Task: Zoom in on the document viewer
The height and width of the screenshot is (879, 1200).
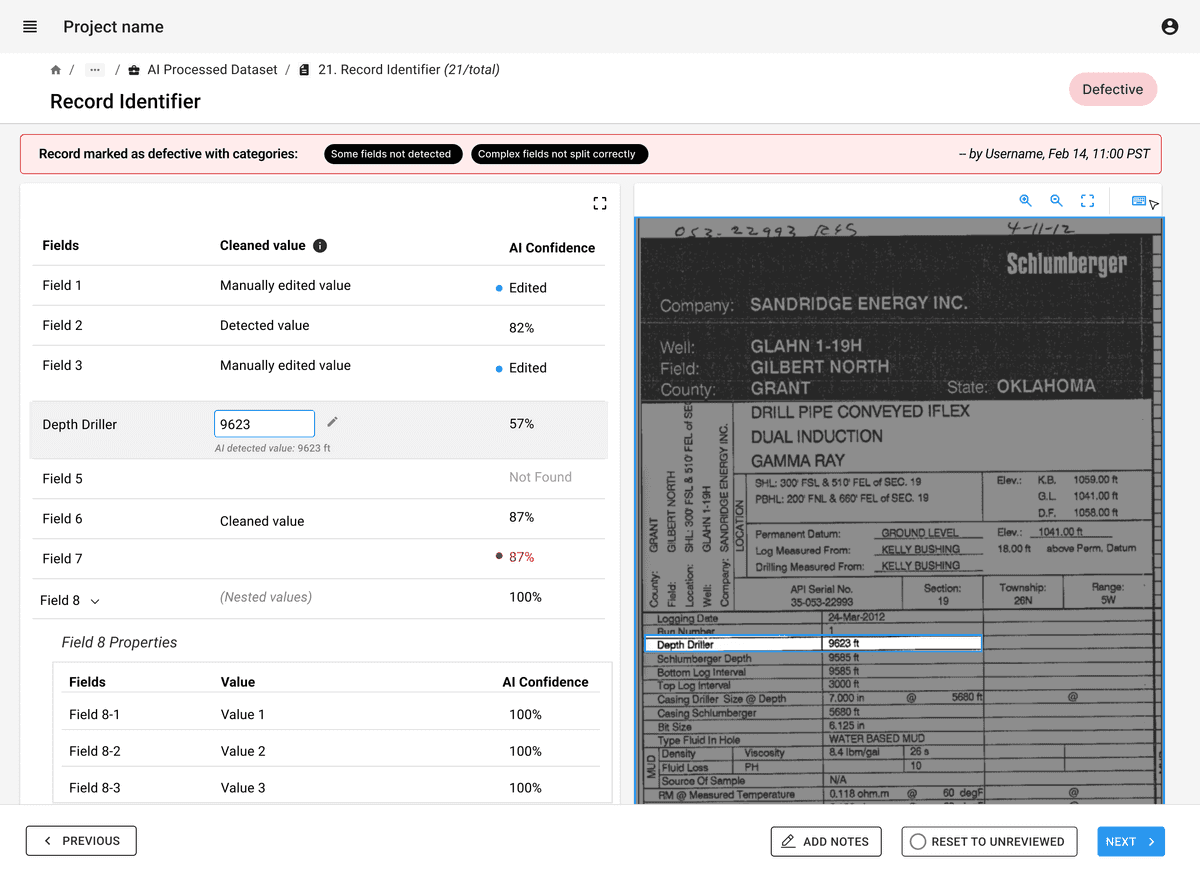Action: click(1025, 201)
